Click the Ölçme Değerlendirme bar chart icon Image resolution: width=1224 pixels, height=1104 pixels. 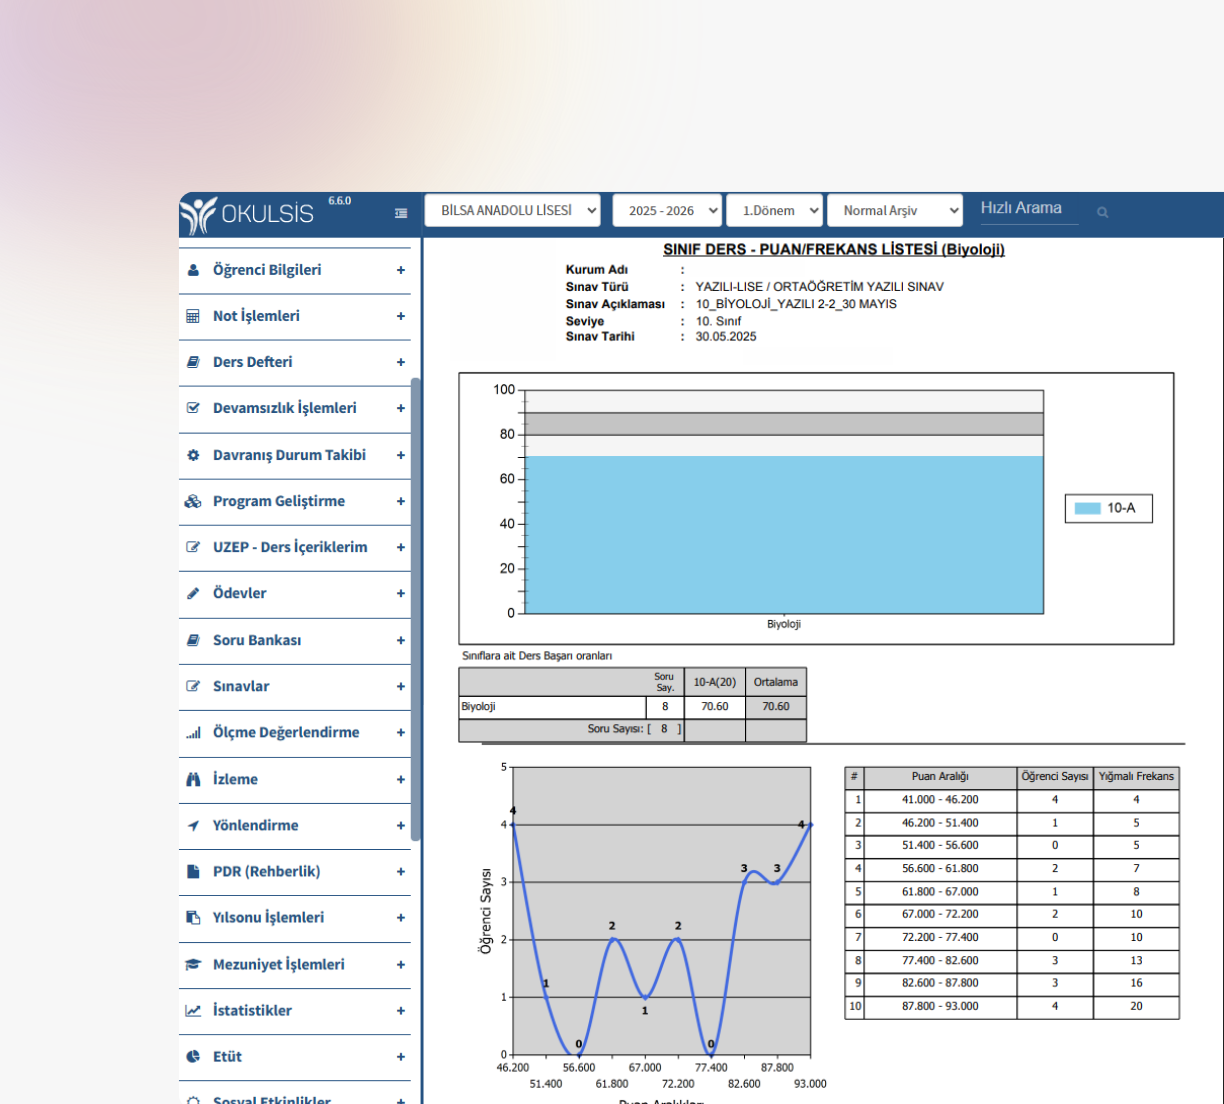[193, 733]
